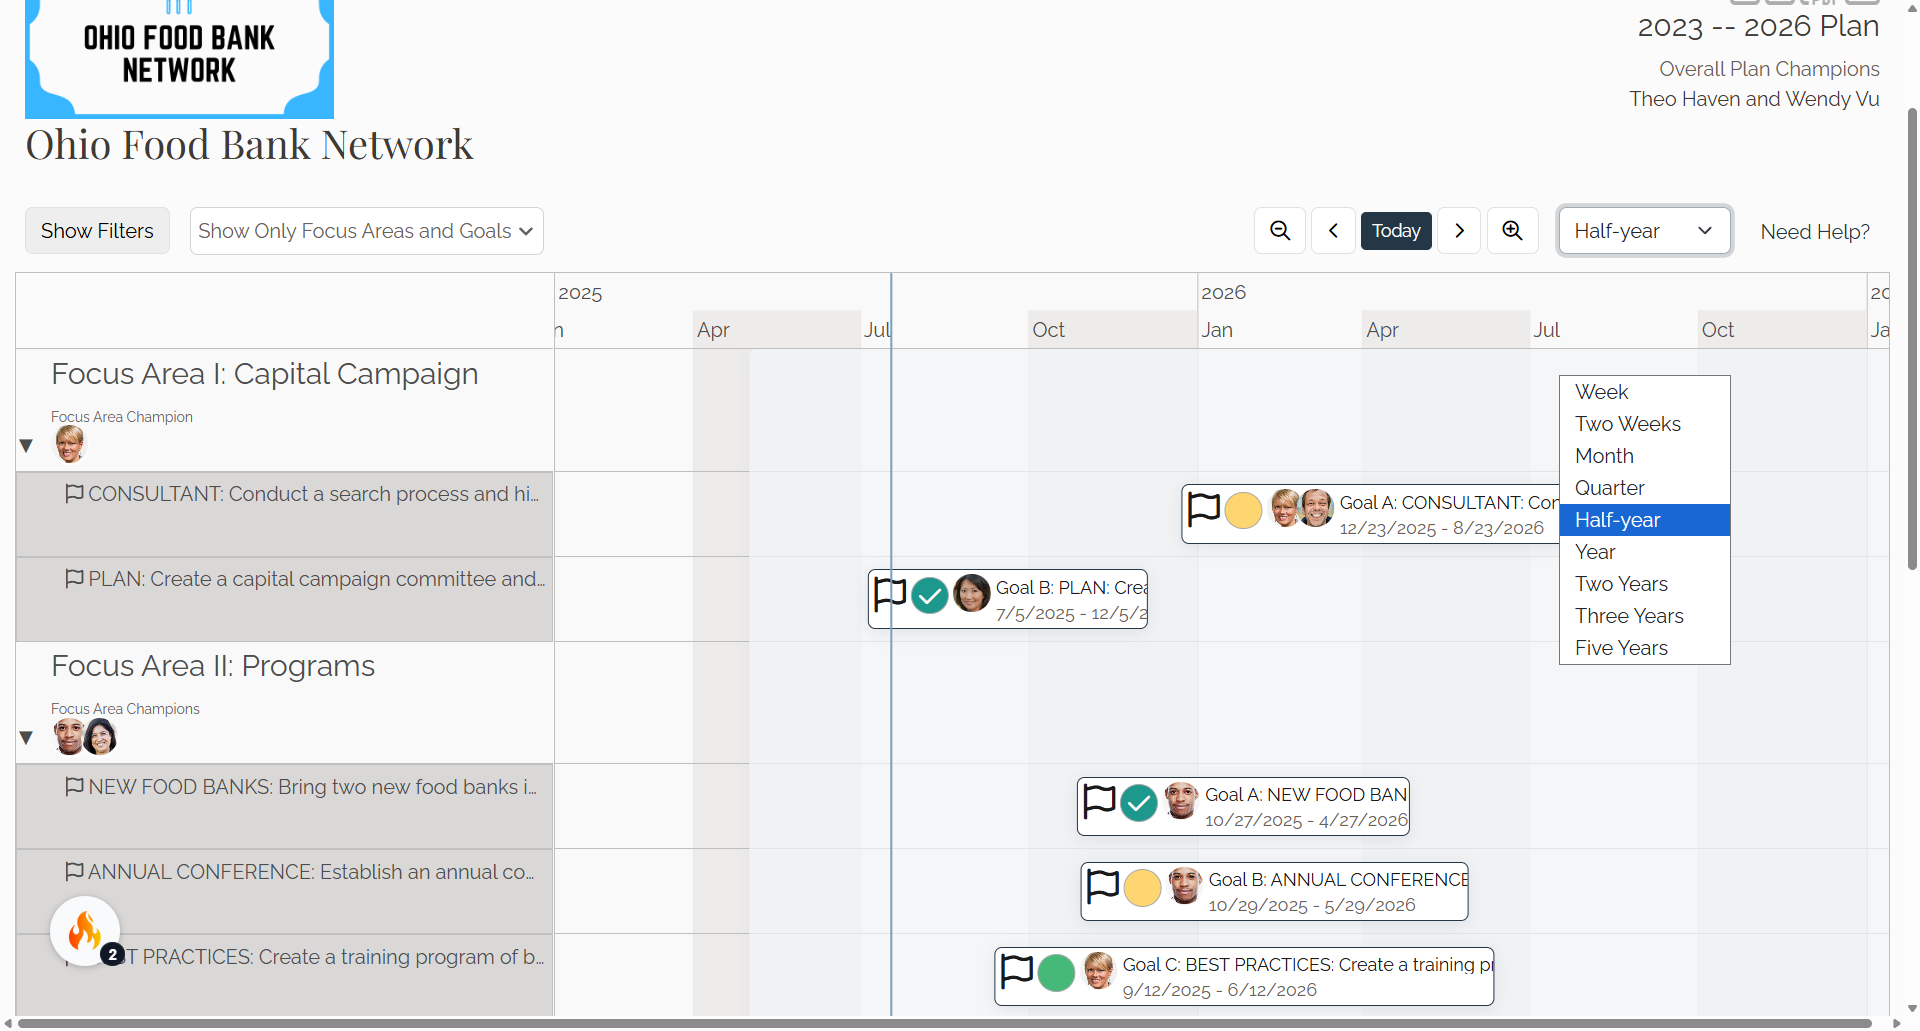Select the highlighted Half-year option in the list
This screenshot has height=1031, width=1920.
[x=1645, y=520]
